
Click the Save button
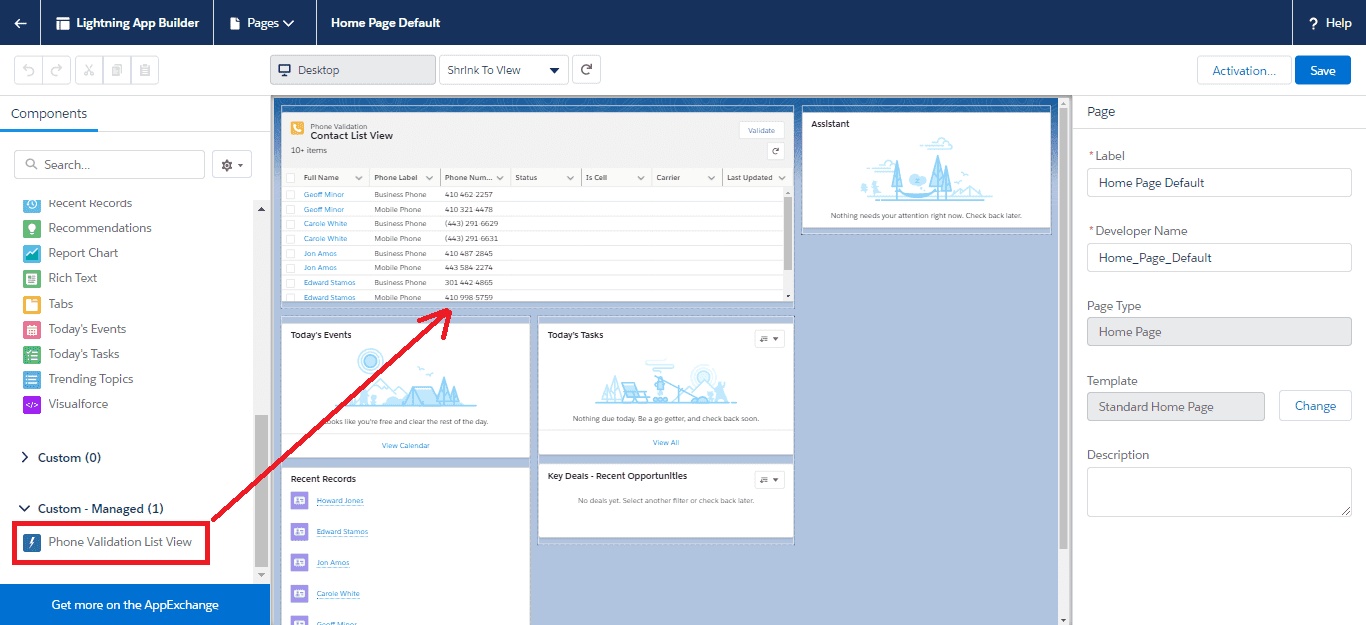1322,70
